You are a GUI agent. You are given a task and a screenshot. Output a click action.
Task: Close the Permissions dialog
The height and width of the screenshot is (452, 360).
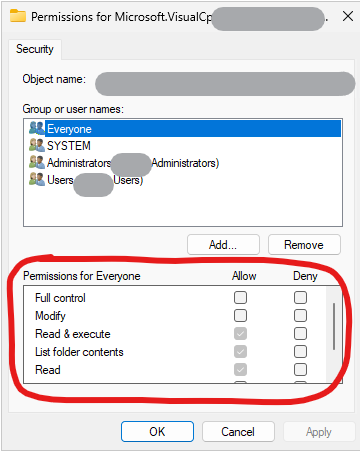point(348,16)
